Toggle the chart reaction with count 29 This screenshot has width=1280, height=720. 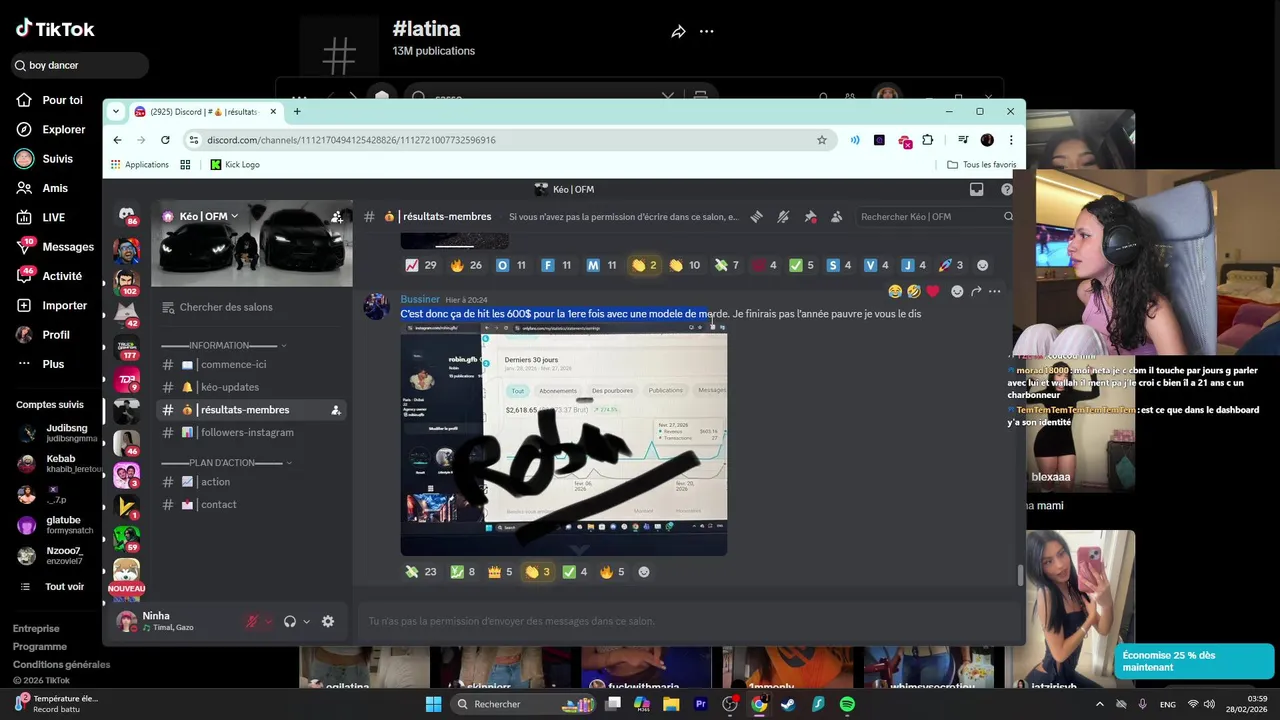point(421,265)
